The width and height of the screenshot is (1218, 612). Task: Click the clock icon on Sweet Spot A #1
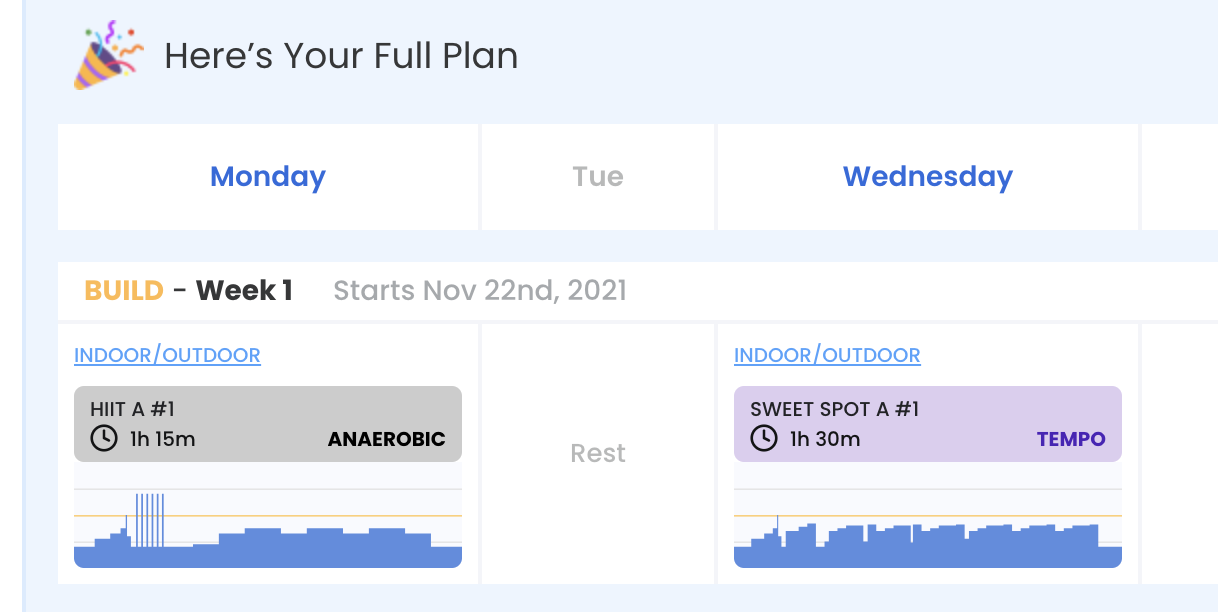pyautogui.click(x=764, y=438)
